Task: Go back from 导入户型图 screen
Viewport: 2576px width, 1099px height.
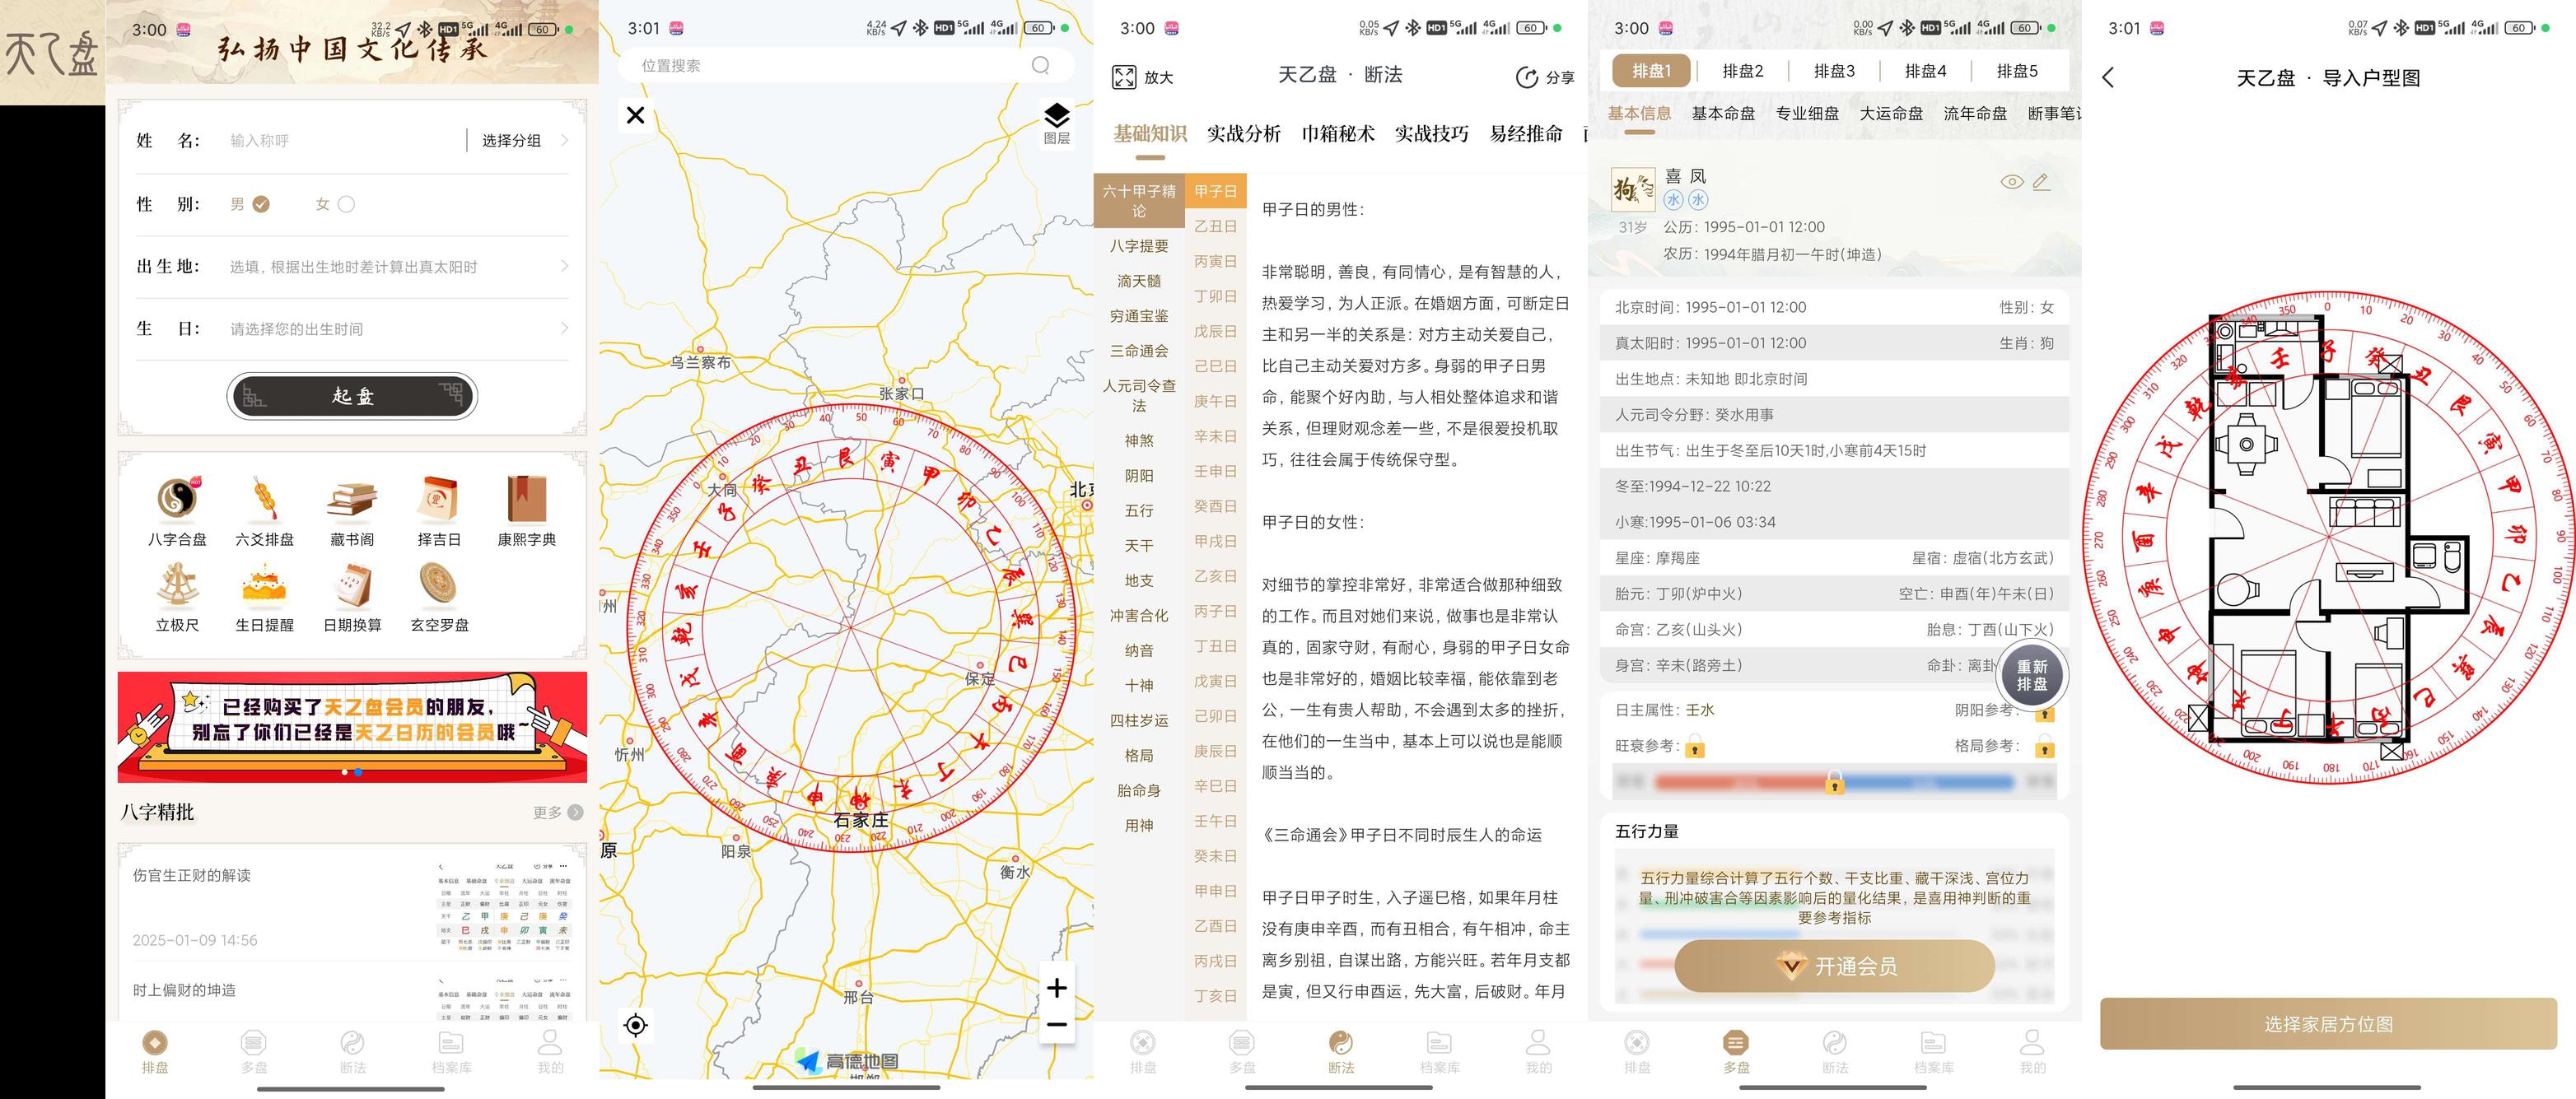Action: click(2108, 77)
